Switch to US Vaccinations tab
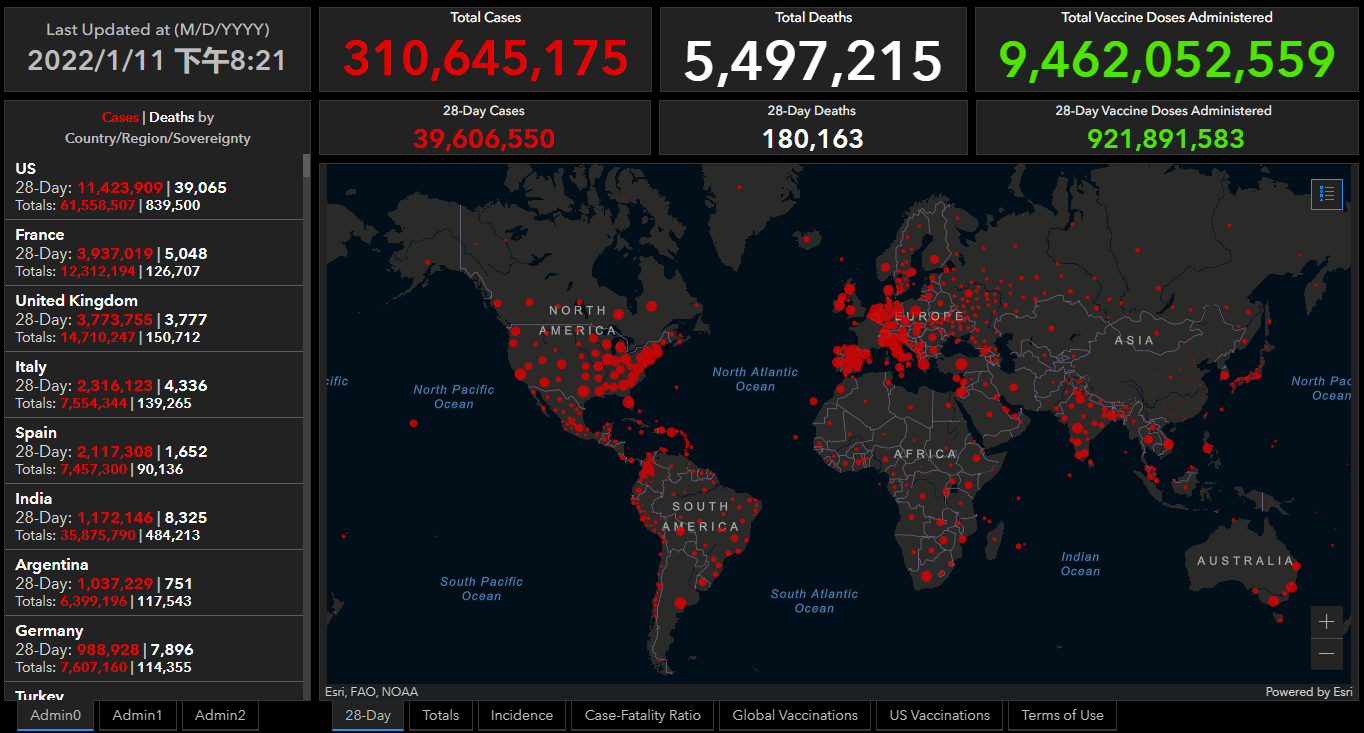The image size is (1364, 733). click(939, 715)
